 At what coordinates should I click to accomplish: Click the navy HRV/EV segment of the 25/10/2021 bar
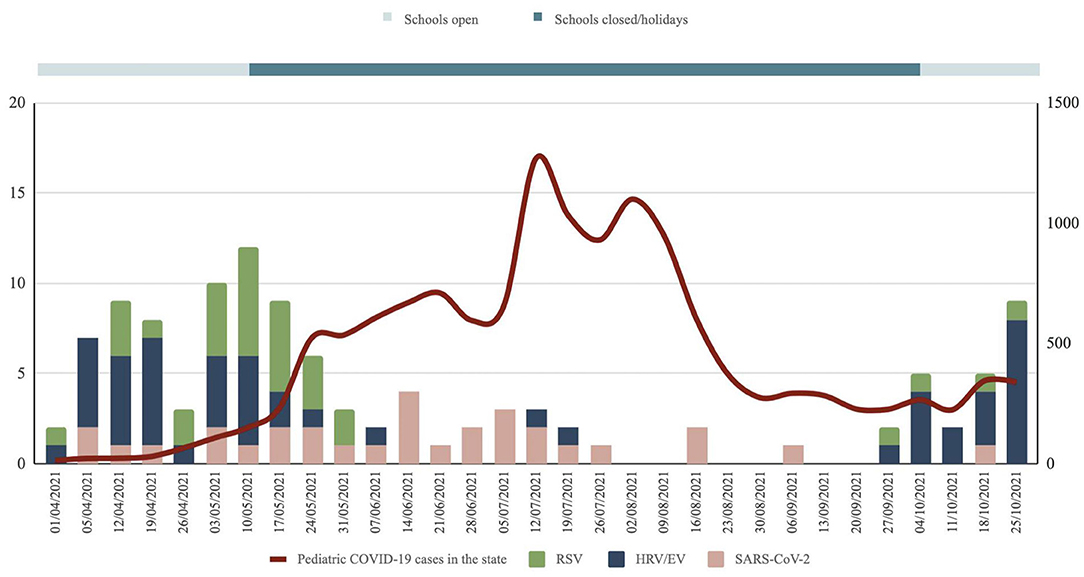click(1017, 392)
